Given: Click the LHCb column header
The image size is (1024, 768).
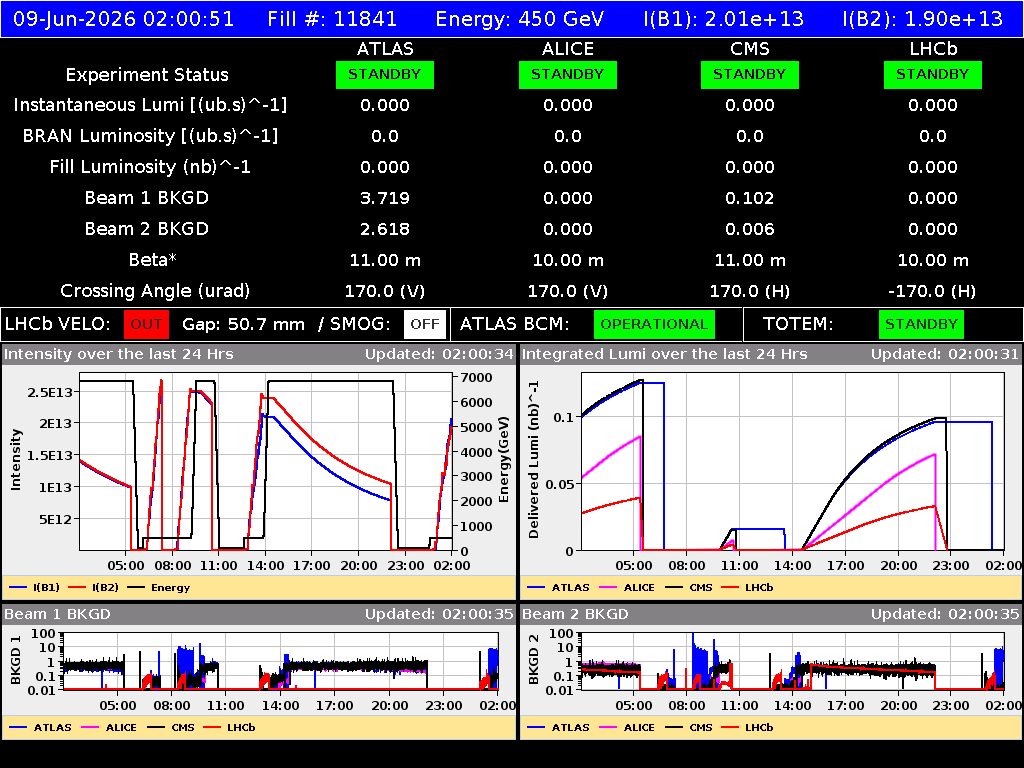Looking at the screenshot, I should (933, 49).
